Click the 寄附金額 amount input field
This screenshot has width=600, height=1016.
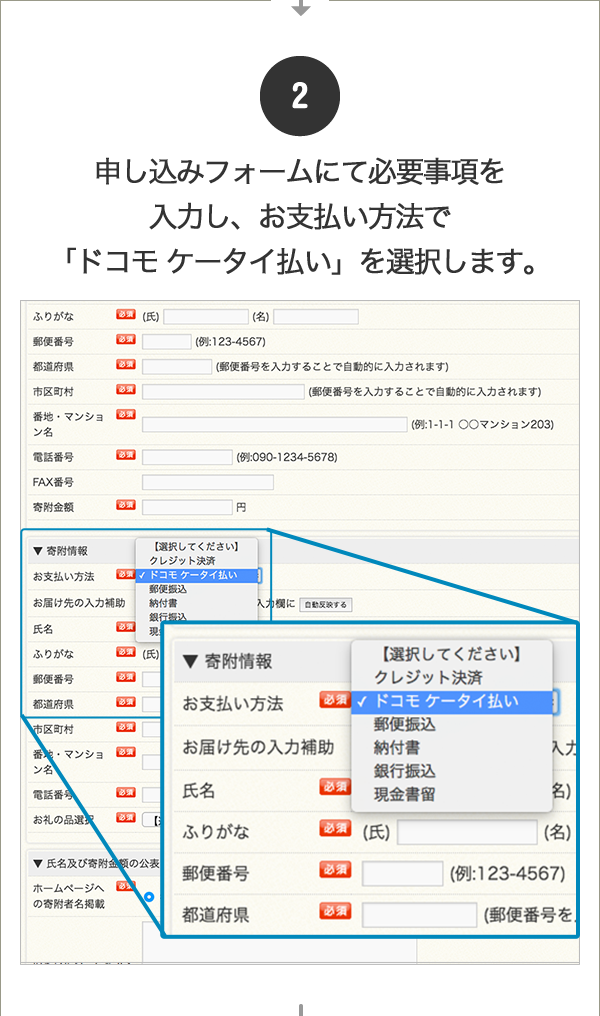[x=187, y=507]
